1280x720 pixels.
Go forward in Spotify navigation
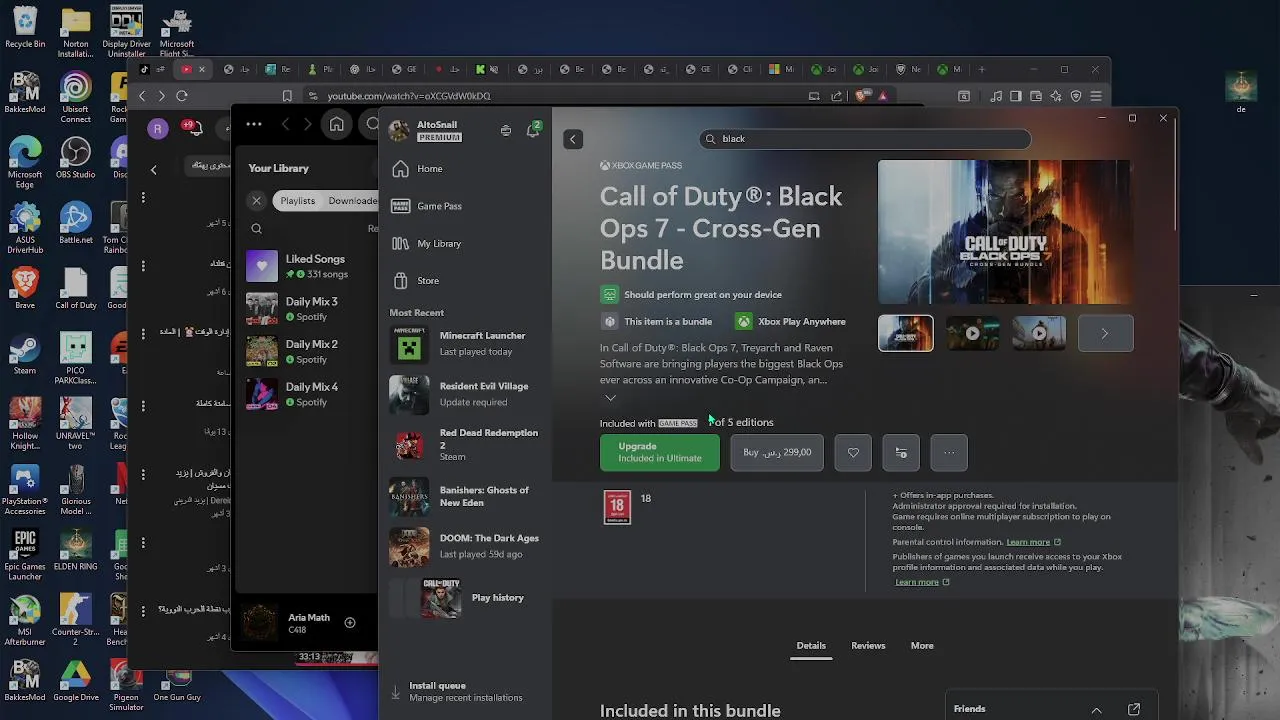point(308,125)
